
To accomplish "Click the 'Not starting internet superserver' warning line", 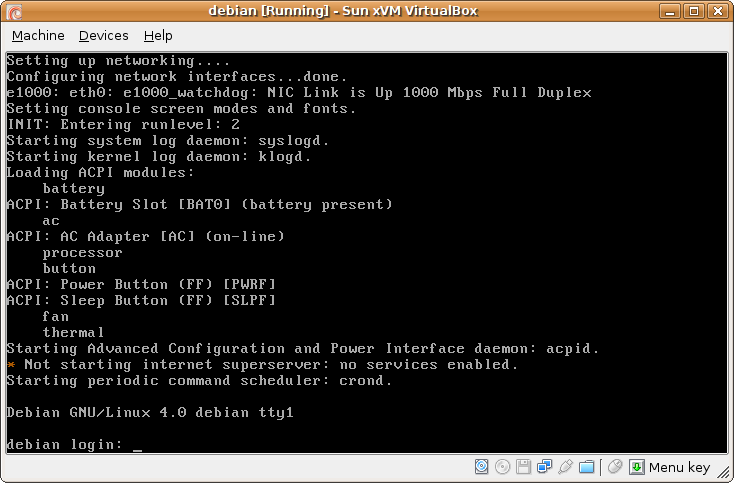I will click(263, 365).
